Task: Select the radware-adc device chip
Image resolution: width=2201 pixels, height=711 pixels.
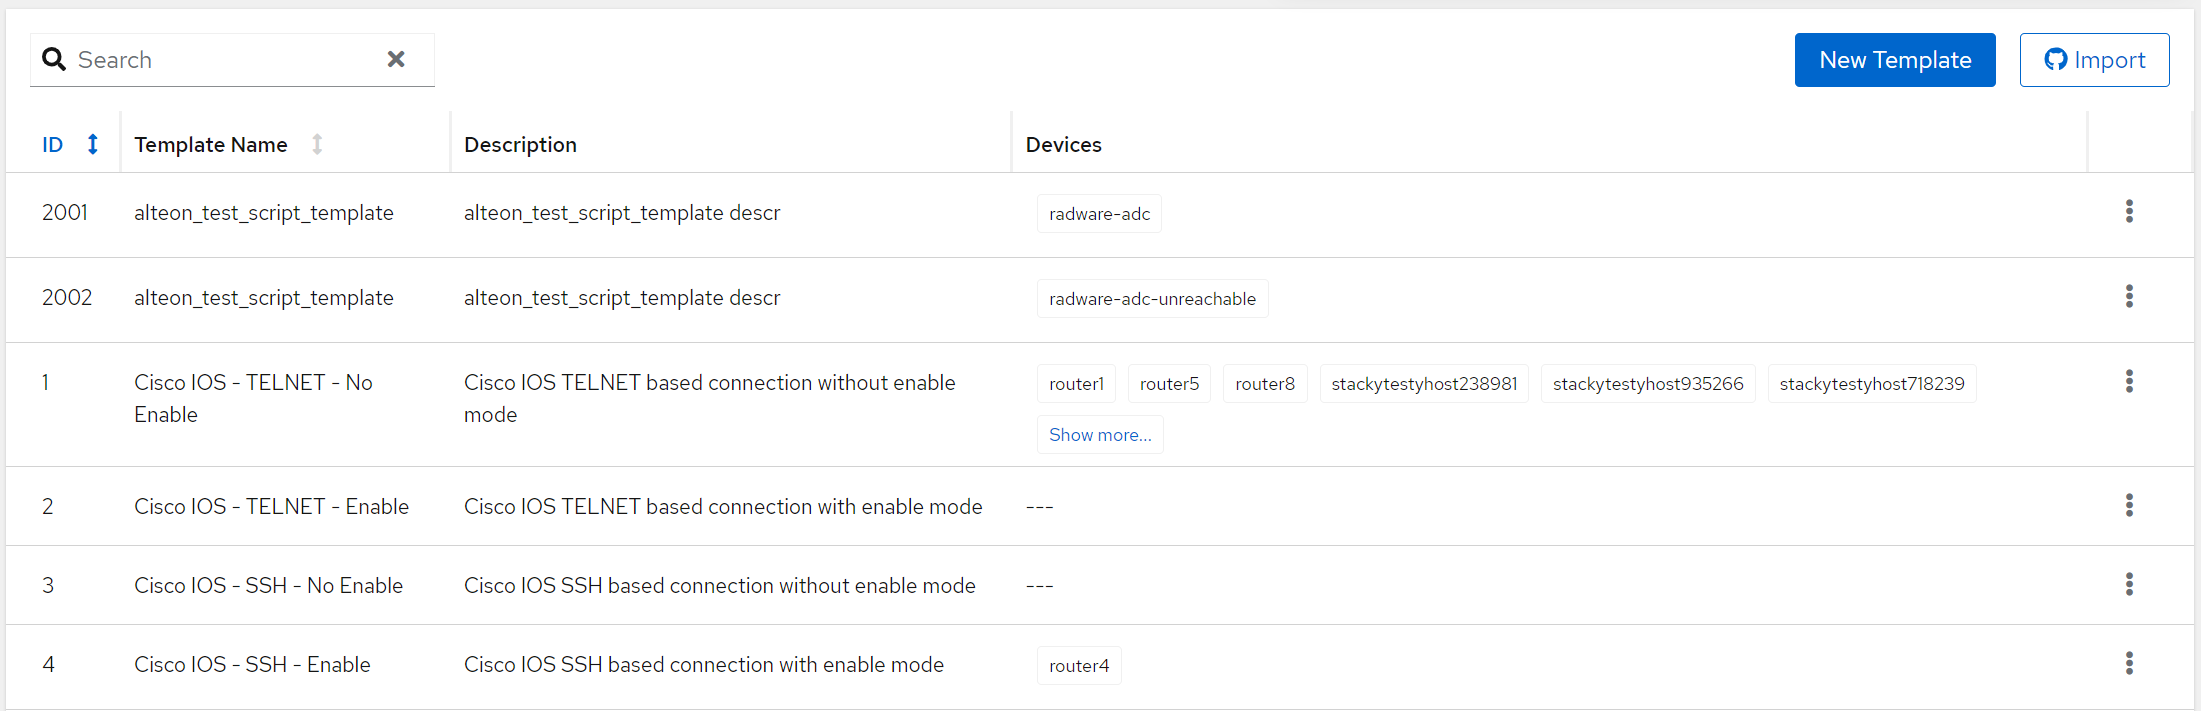Action: click(x=1099, y=214)
